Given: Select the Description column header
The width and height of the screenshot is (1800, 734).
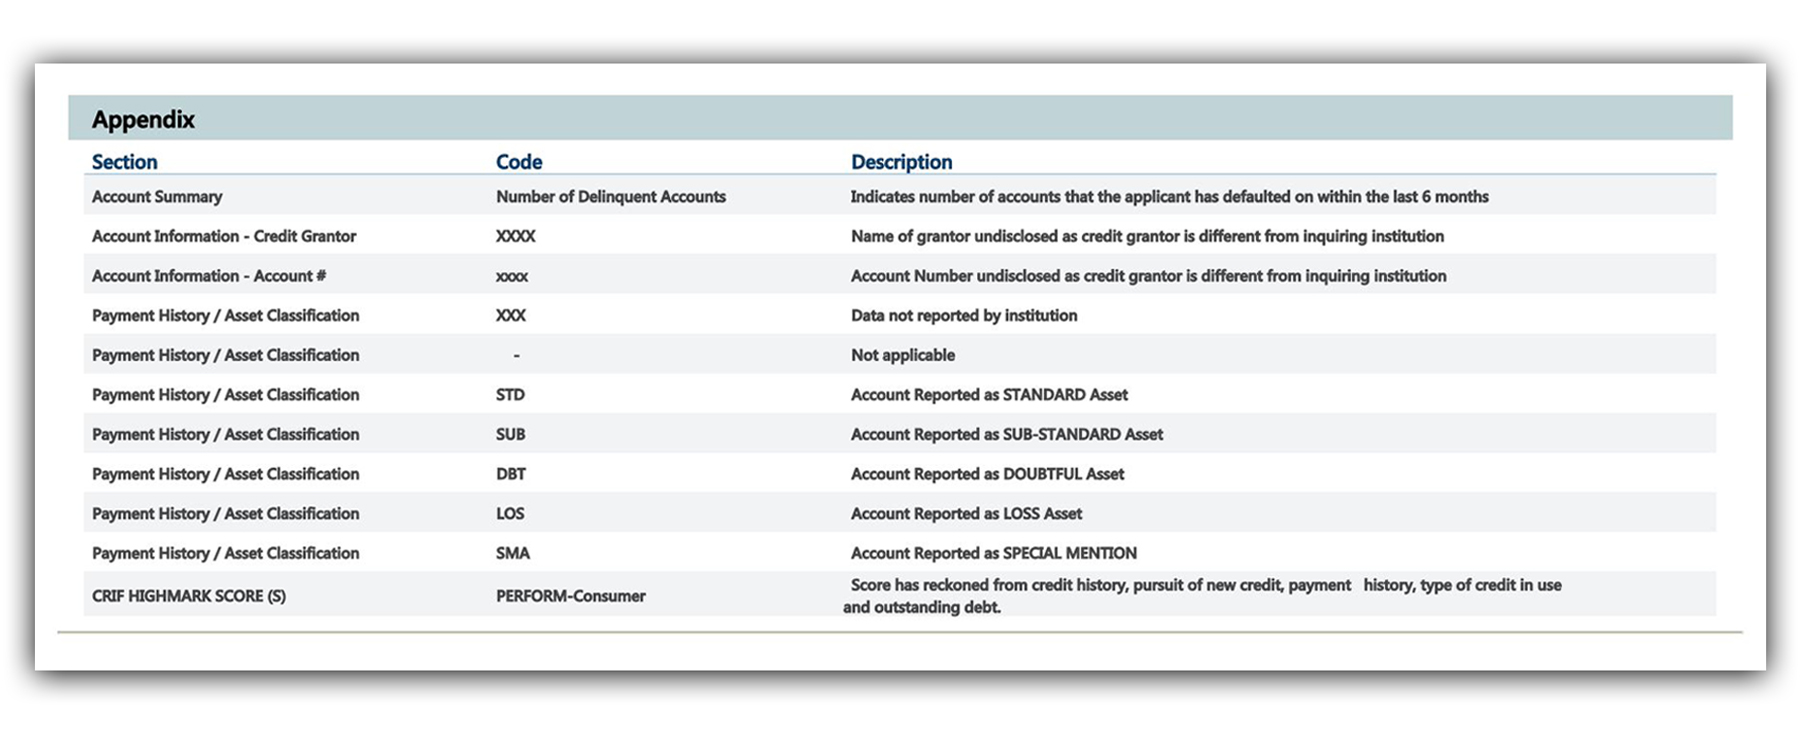Looking at the screenshot, I should click(901, 162).
